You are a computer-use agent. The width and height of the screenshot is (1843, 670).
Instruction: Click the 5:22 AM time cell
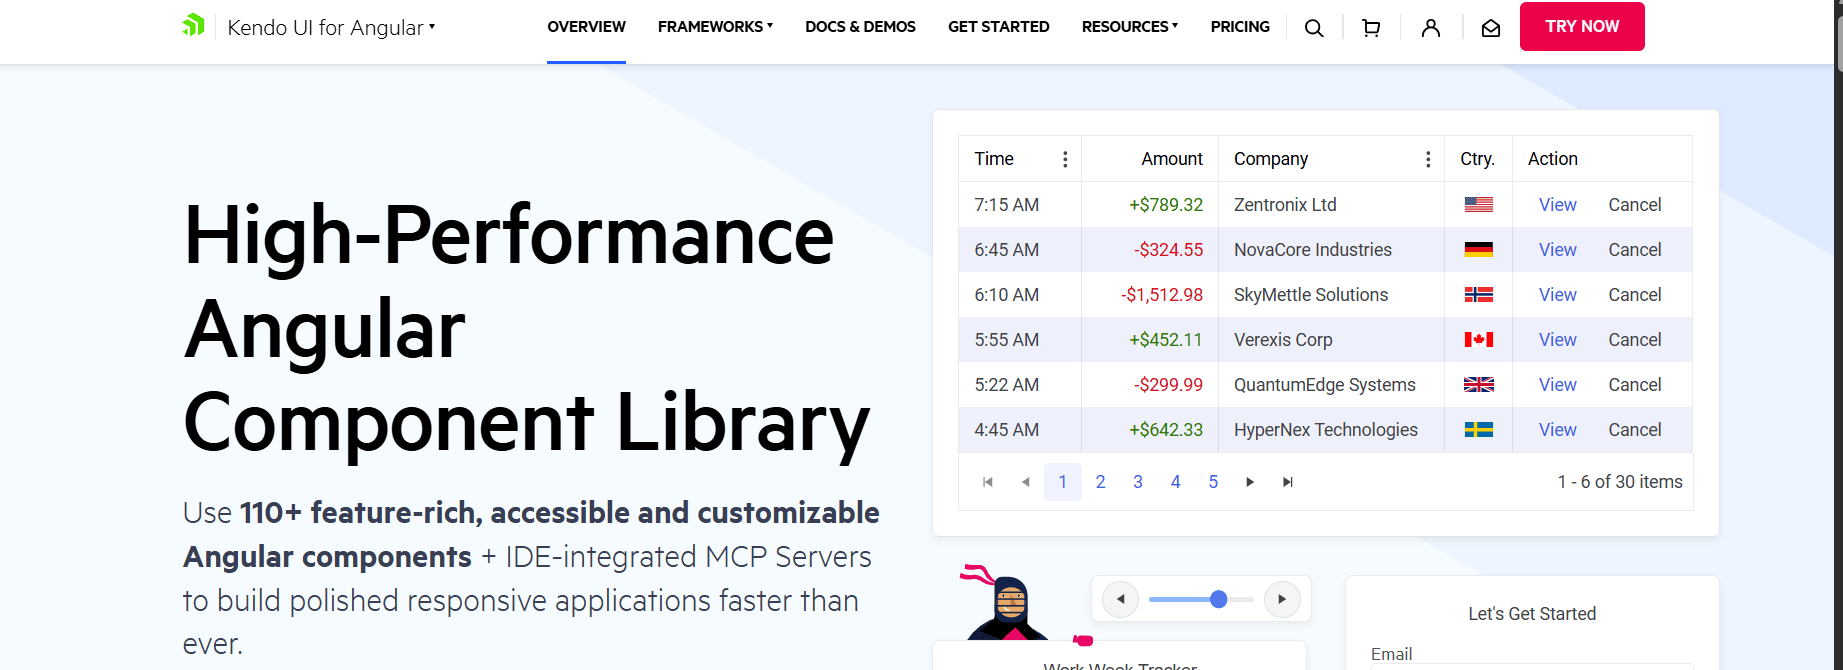(1020, 385)
